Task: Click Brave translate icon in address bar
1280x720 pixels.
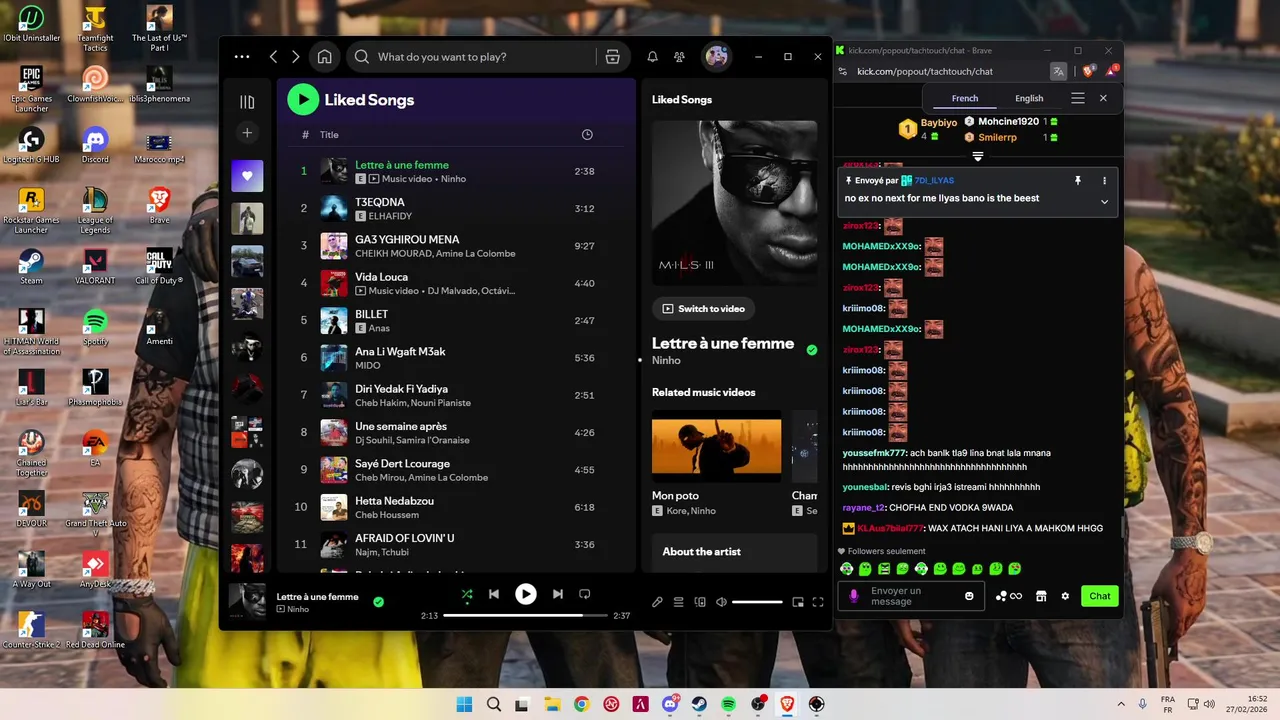Action: (x=1058, y=71)
